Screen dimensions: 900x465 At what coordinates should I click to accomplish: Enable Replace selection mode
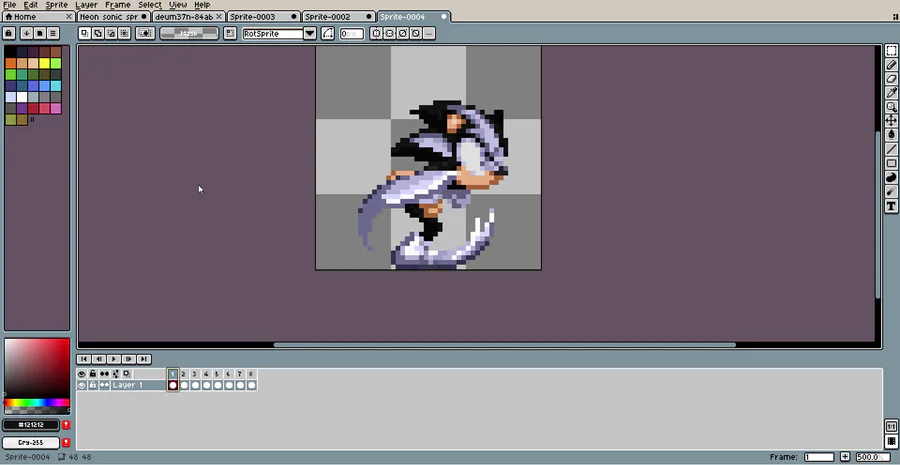coord(85,33)
